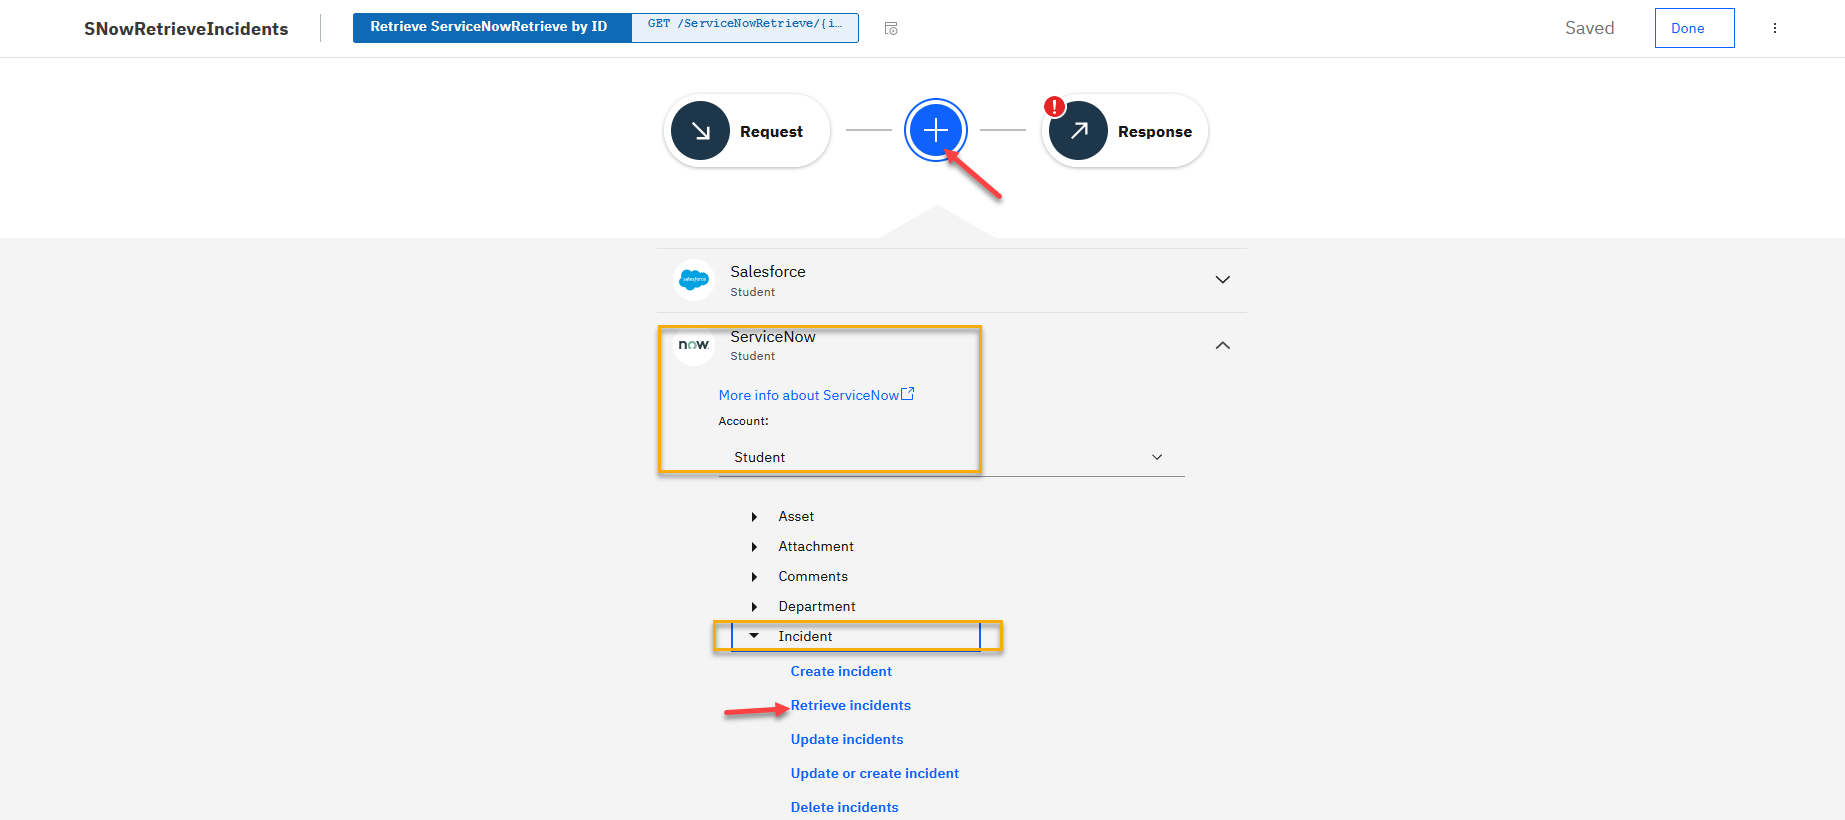Click the Salesforce connector name

pos(768,271)
